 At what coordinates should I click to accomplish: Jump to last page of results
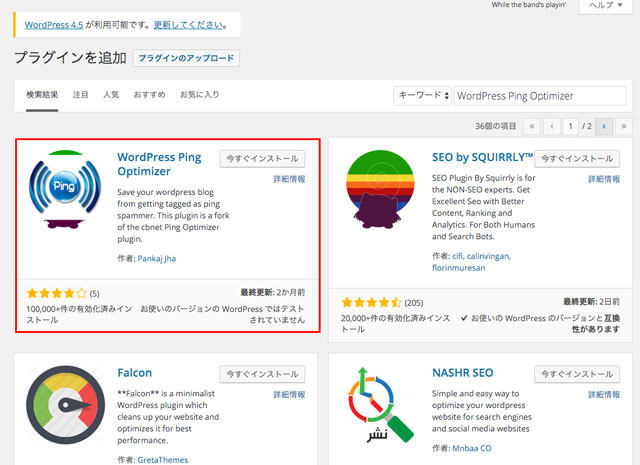click(x=624, y=127)
